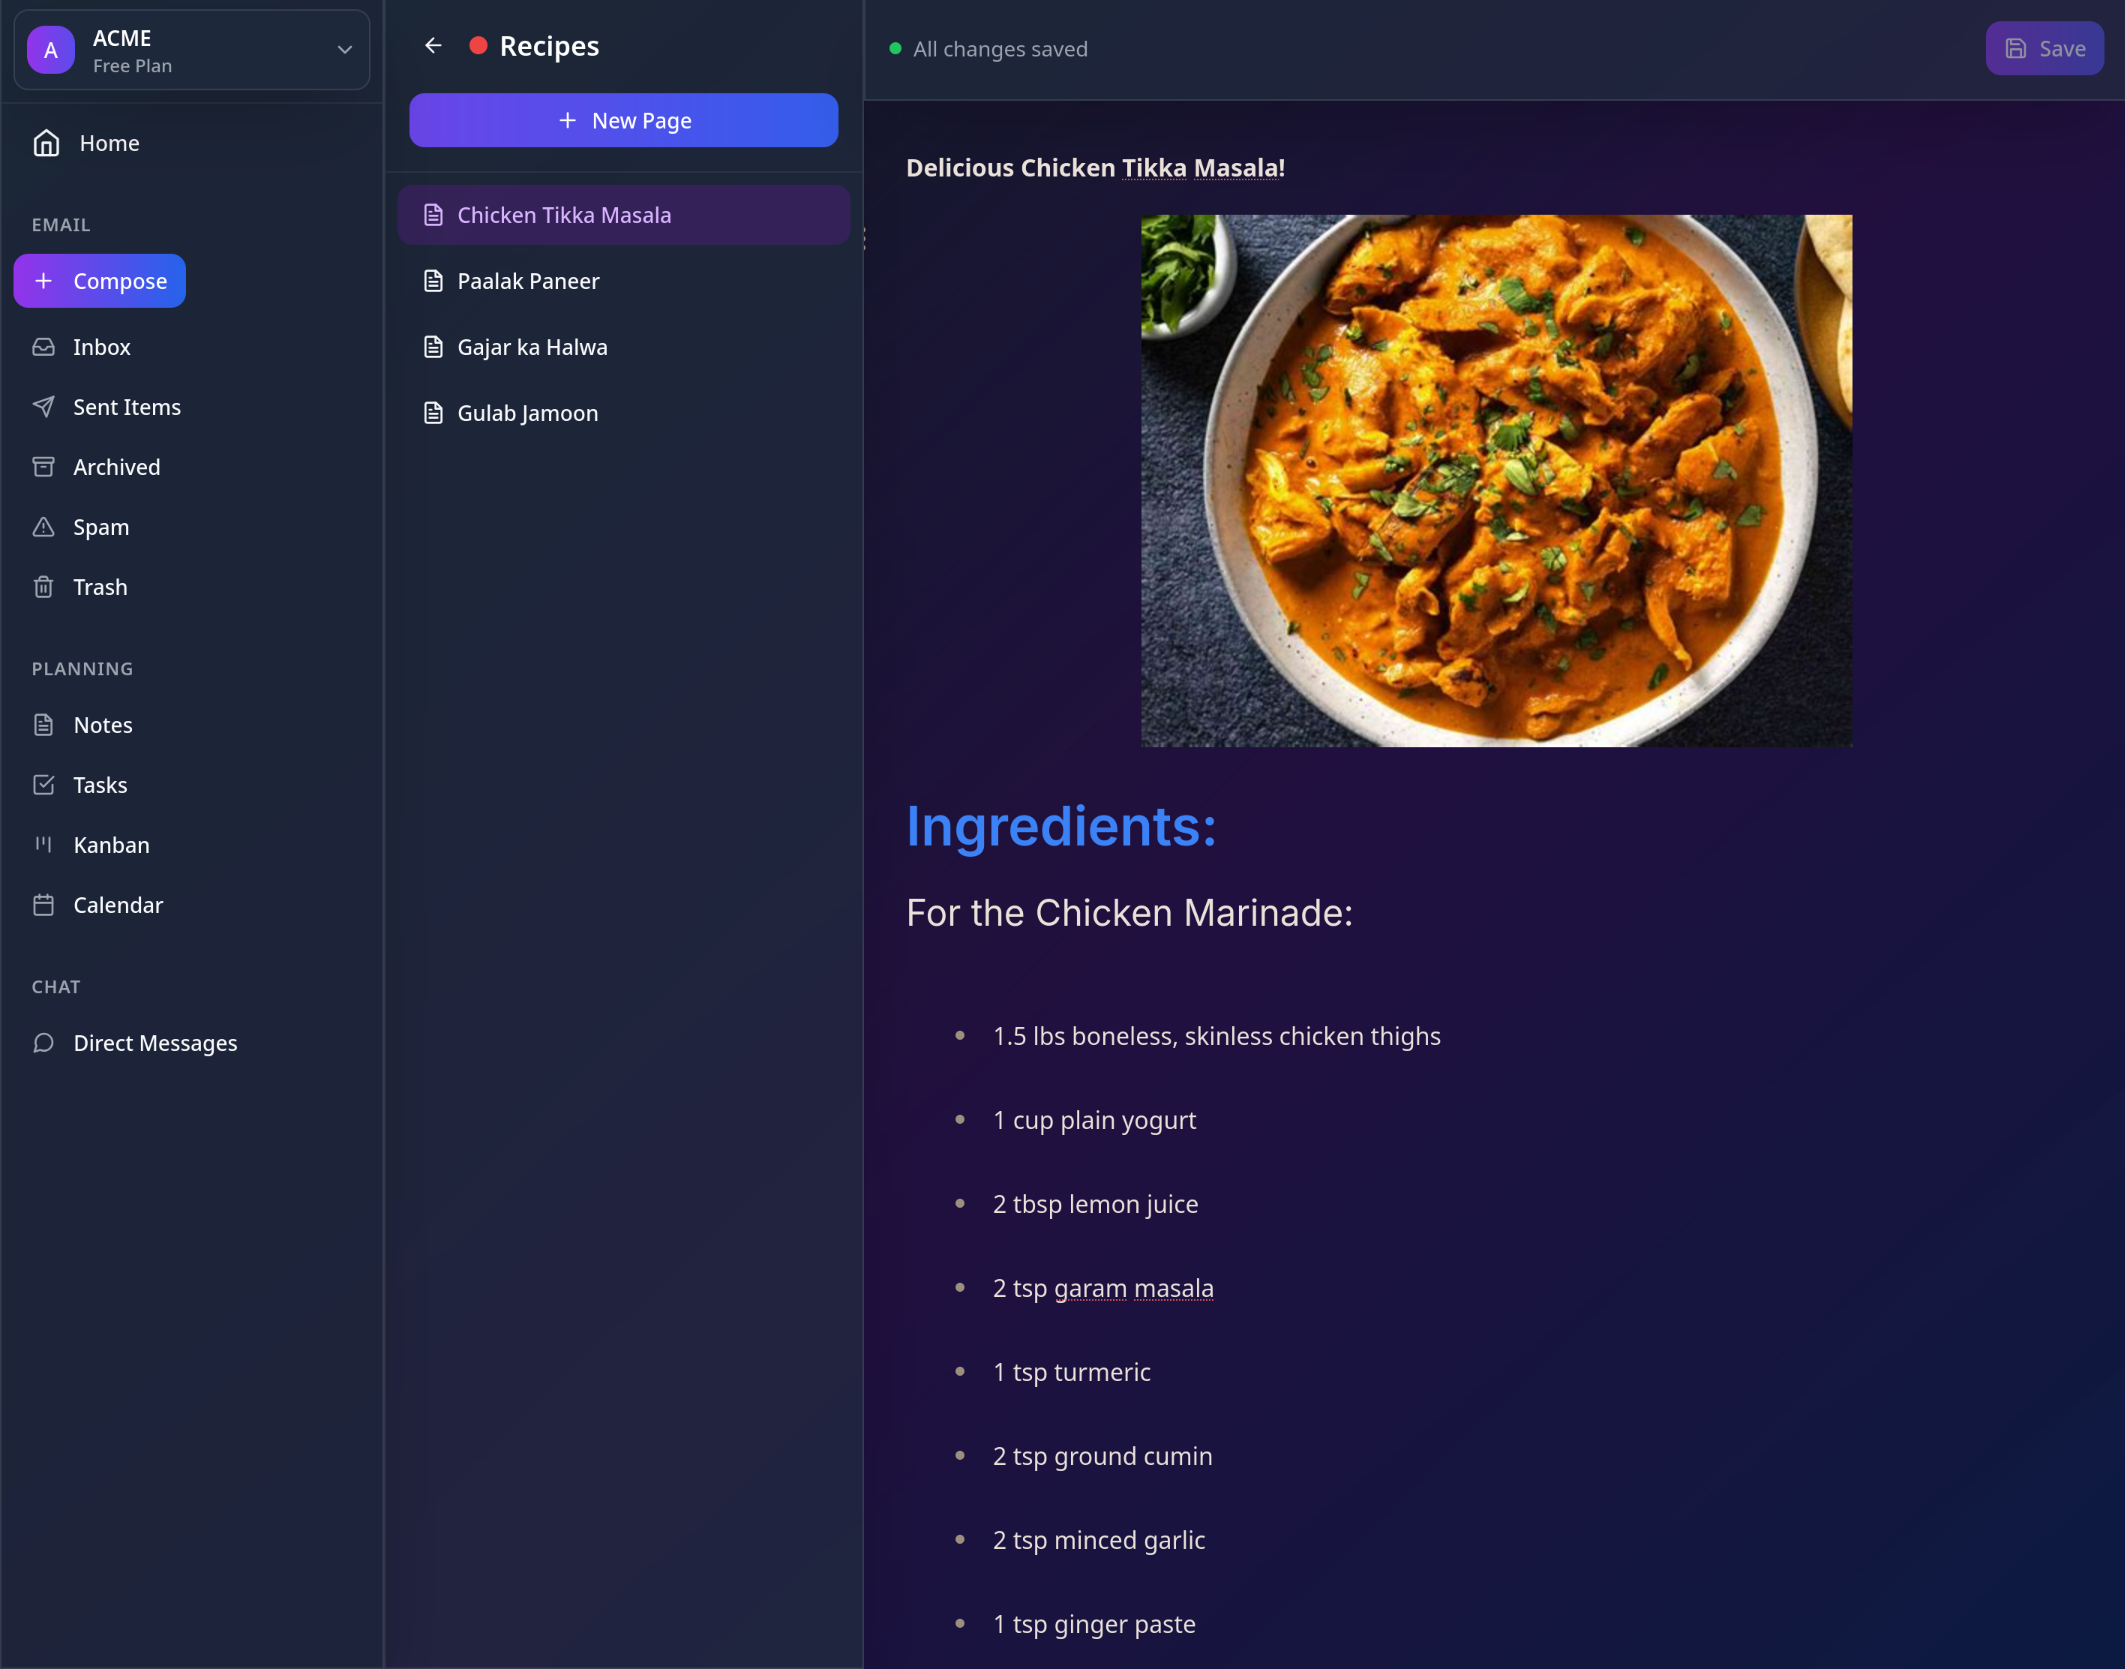Open the Gulab Jamoon page
The width and height of the screenshot is (2125, 1669).
[527, 413]
